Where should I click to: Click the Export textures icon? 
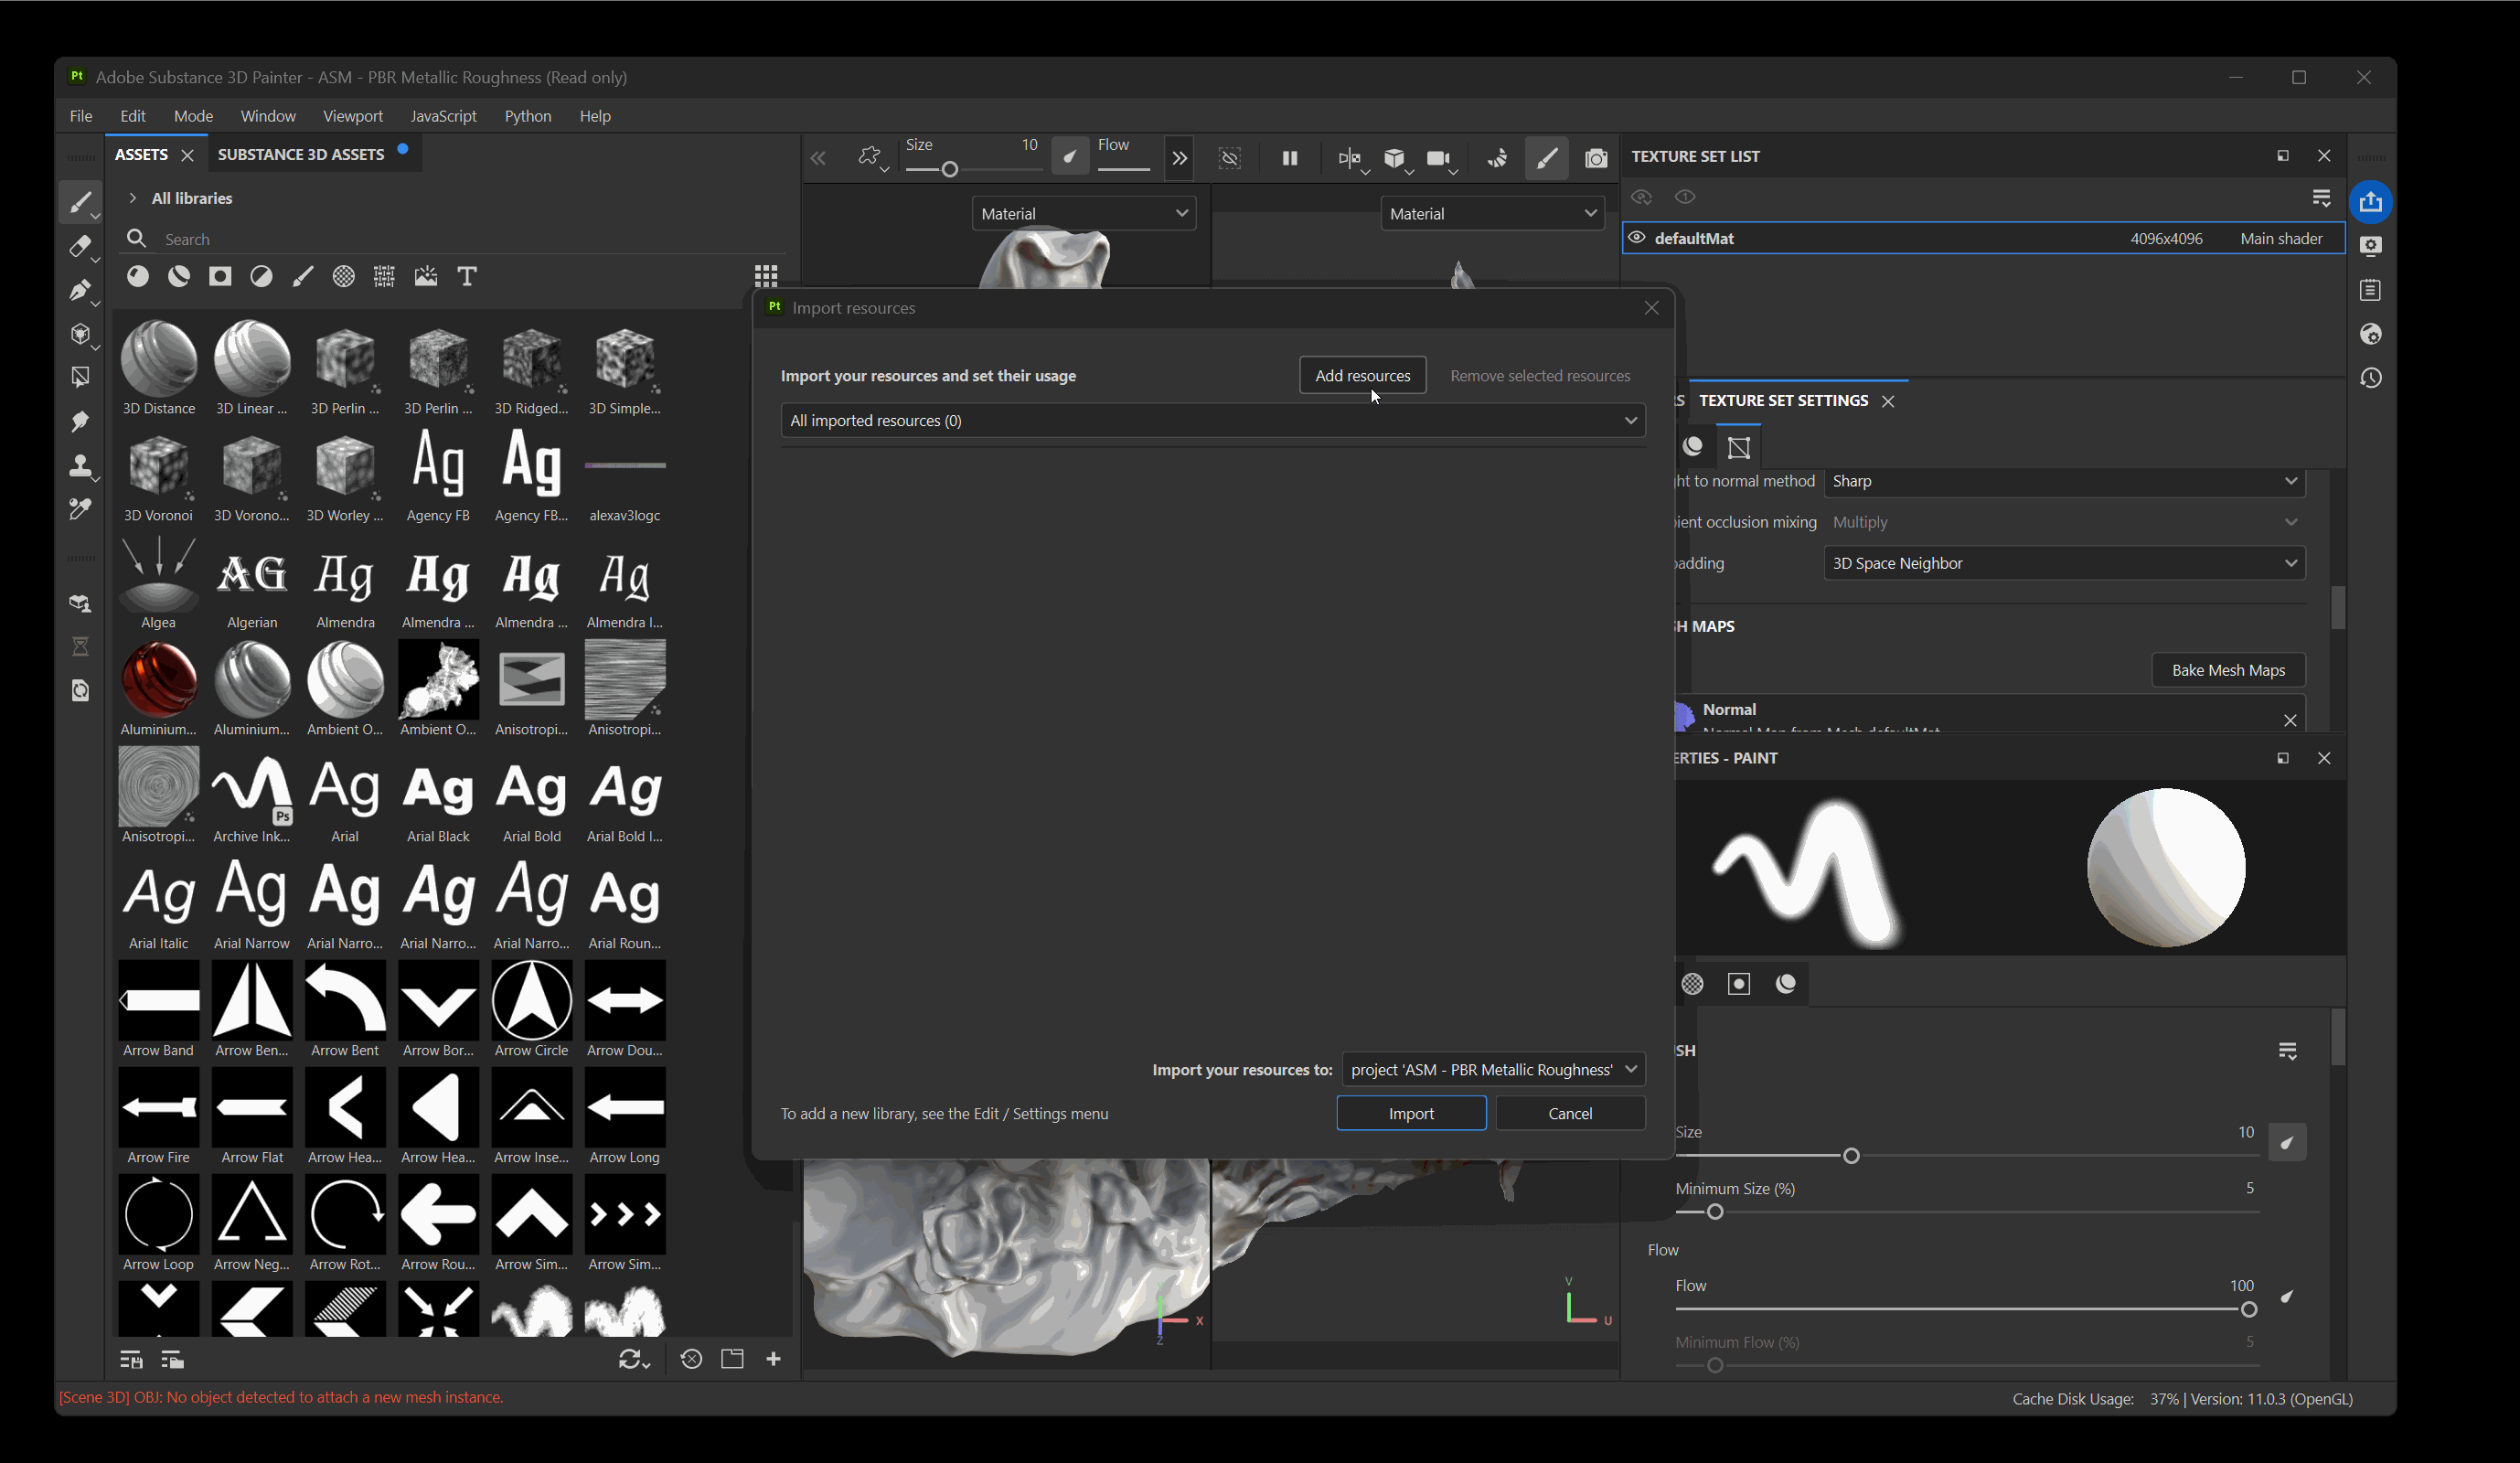point(2370,202)
